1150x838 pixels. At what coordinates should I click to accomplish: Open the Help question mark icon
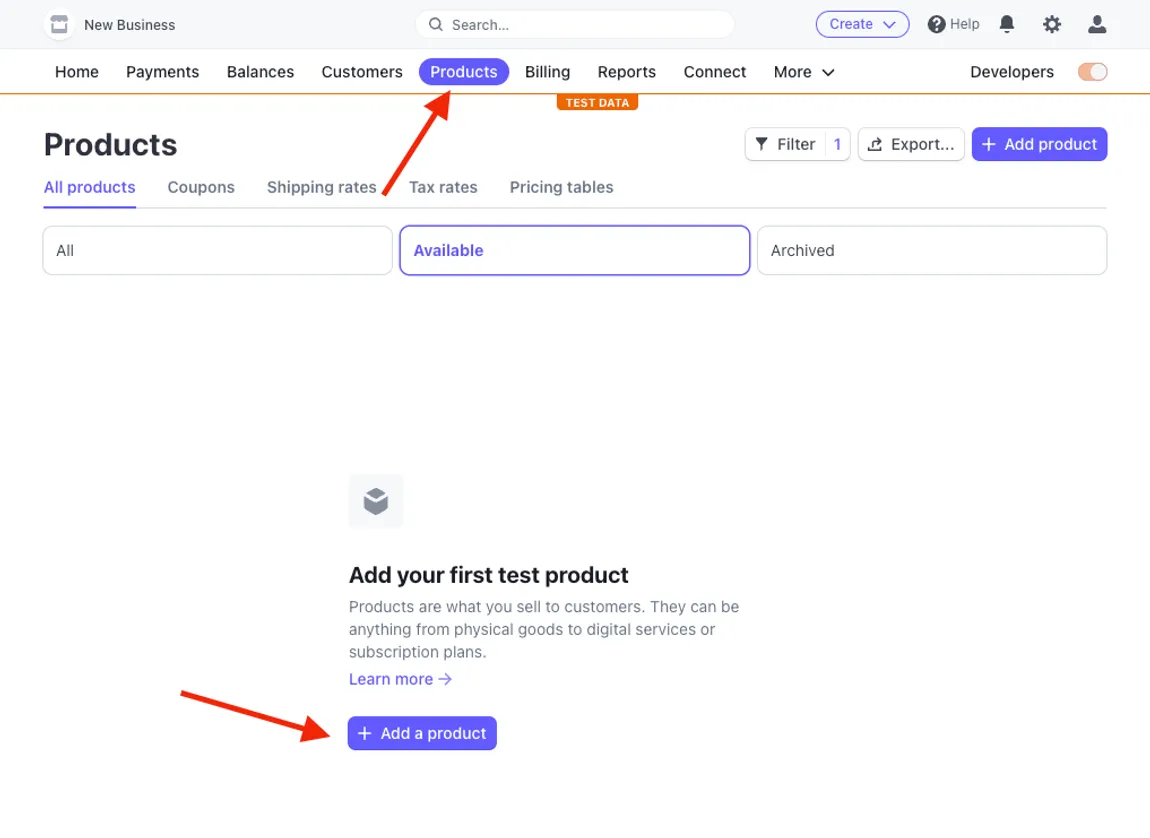click(x=936, y=24)
